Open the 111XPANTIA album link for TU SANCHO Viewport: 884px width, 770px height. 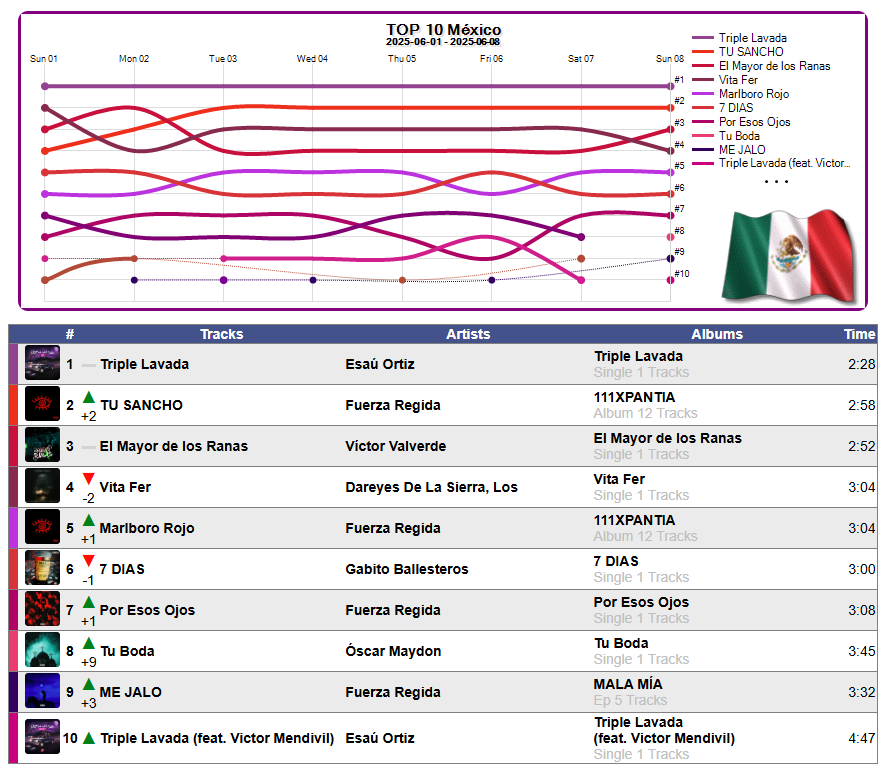(634, 397)
